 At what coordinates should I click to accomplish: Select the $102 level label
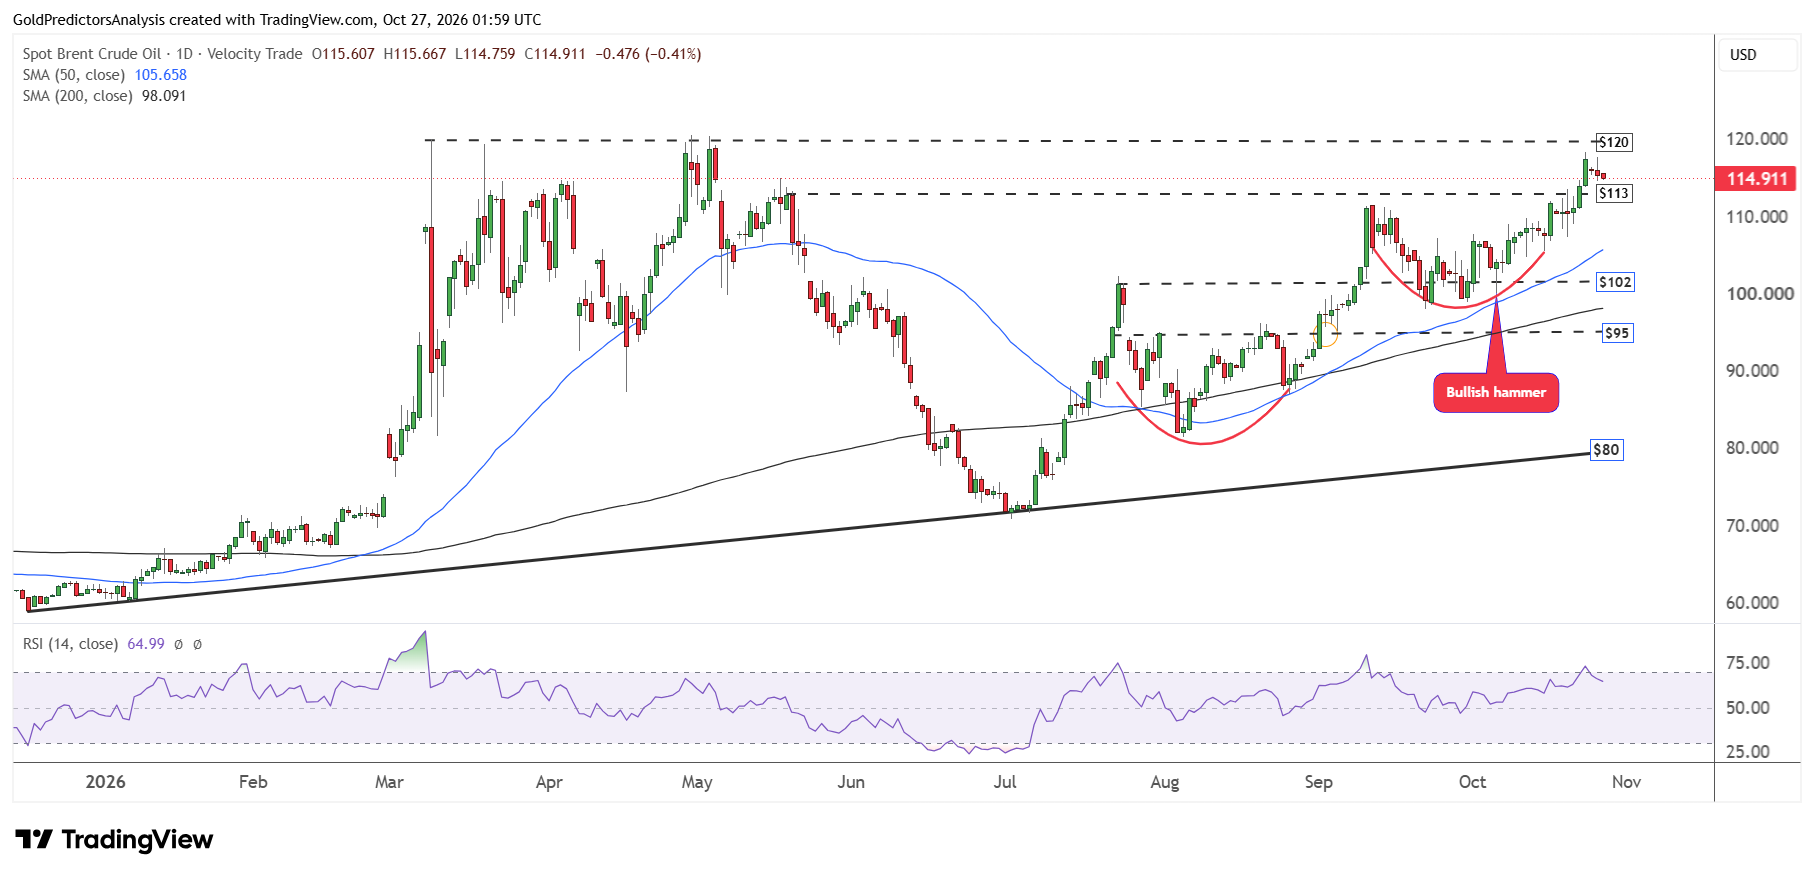tap(1615, 282)
